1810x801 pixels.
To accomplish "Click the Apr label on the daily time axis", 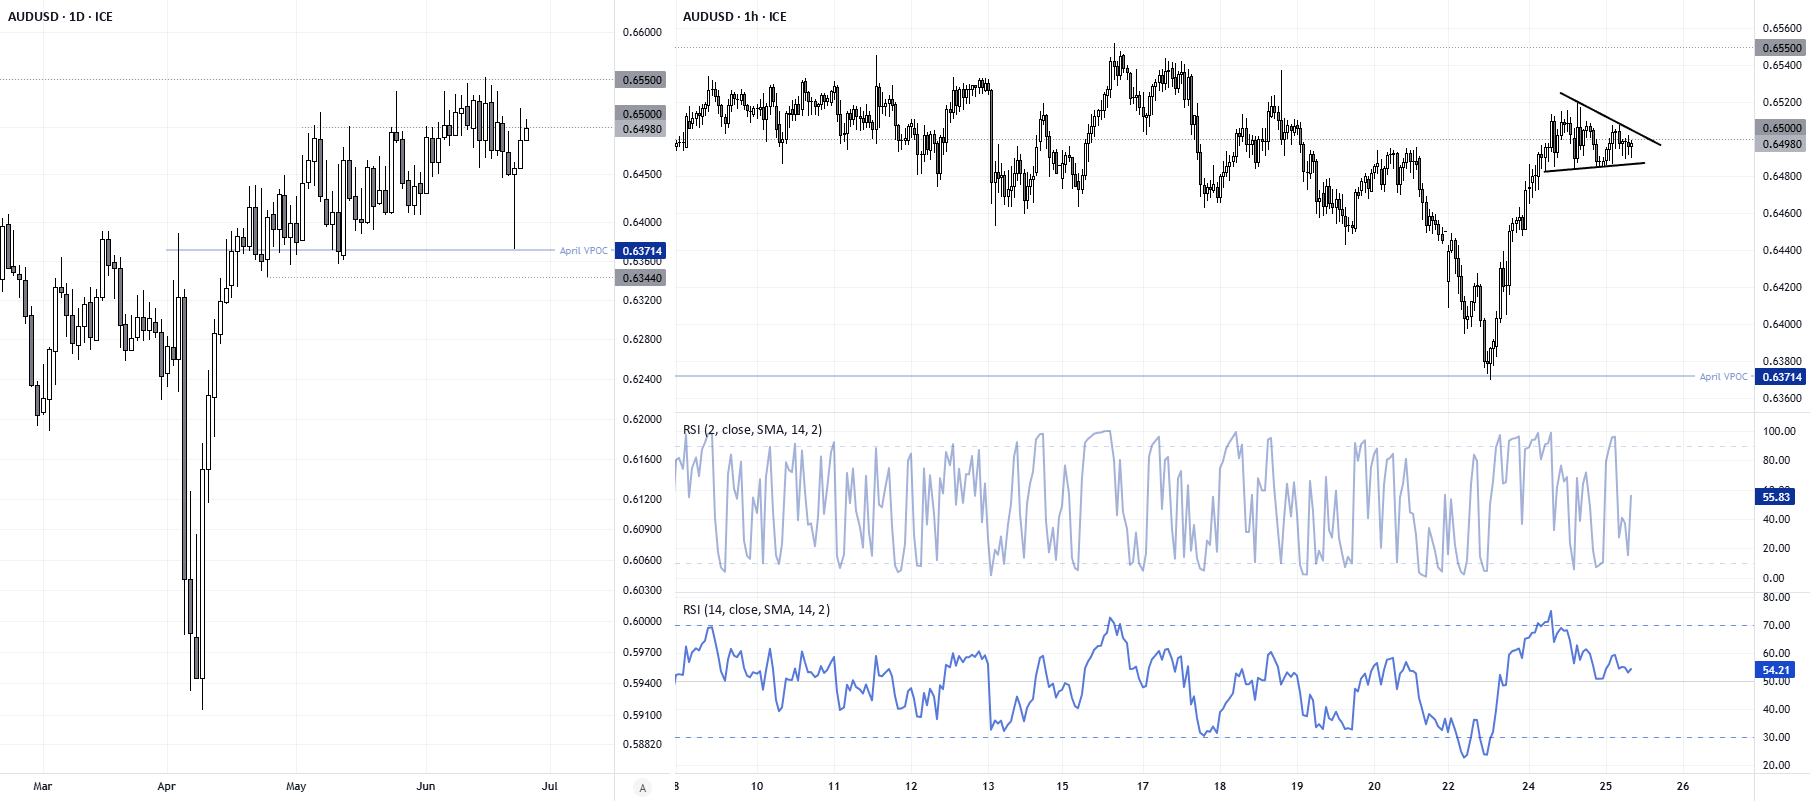I will [x=166, y=786].
